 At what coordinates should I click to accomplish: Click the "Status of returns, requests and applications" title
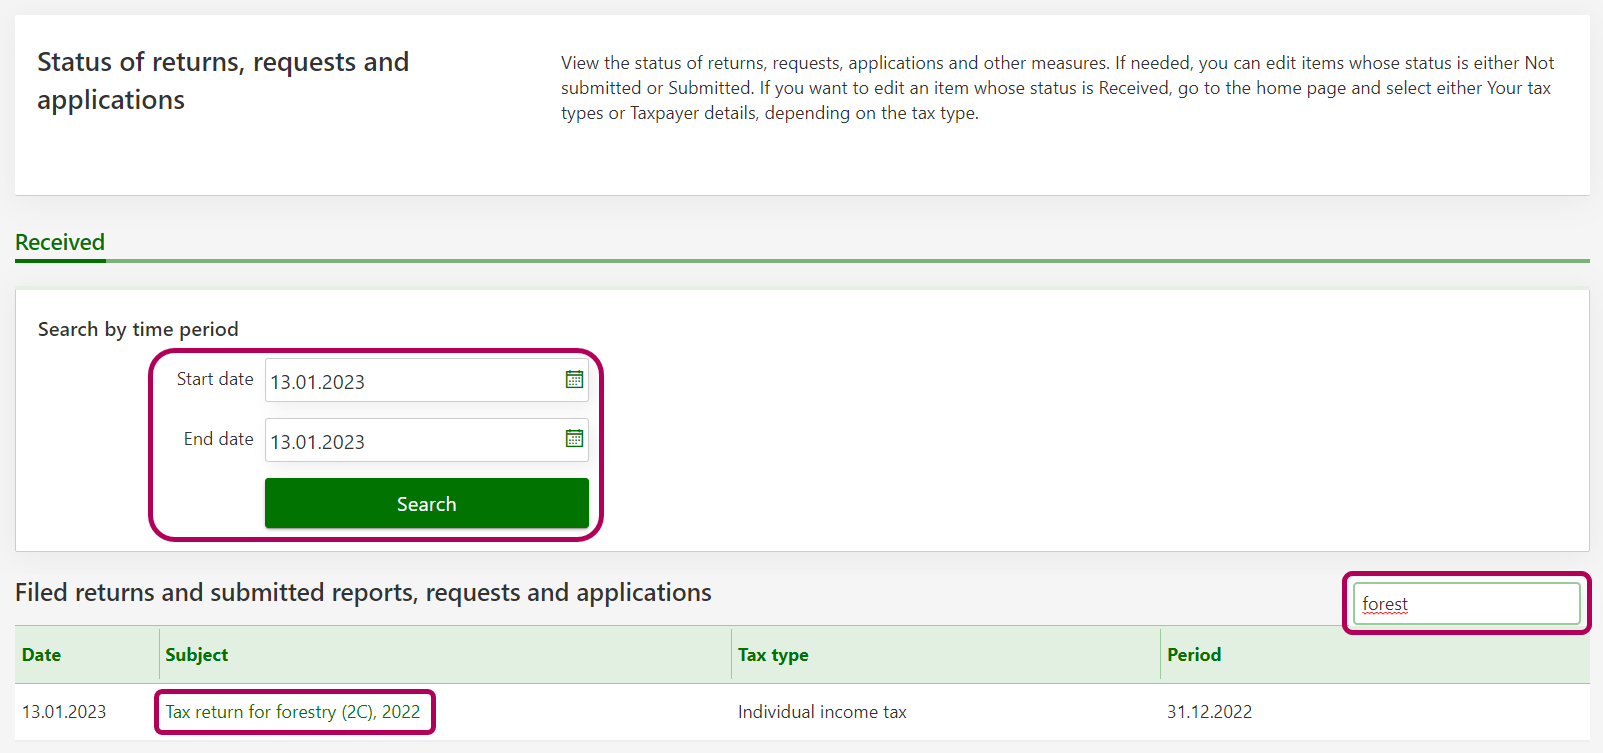(x=222, y=81)
